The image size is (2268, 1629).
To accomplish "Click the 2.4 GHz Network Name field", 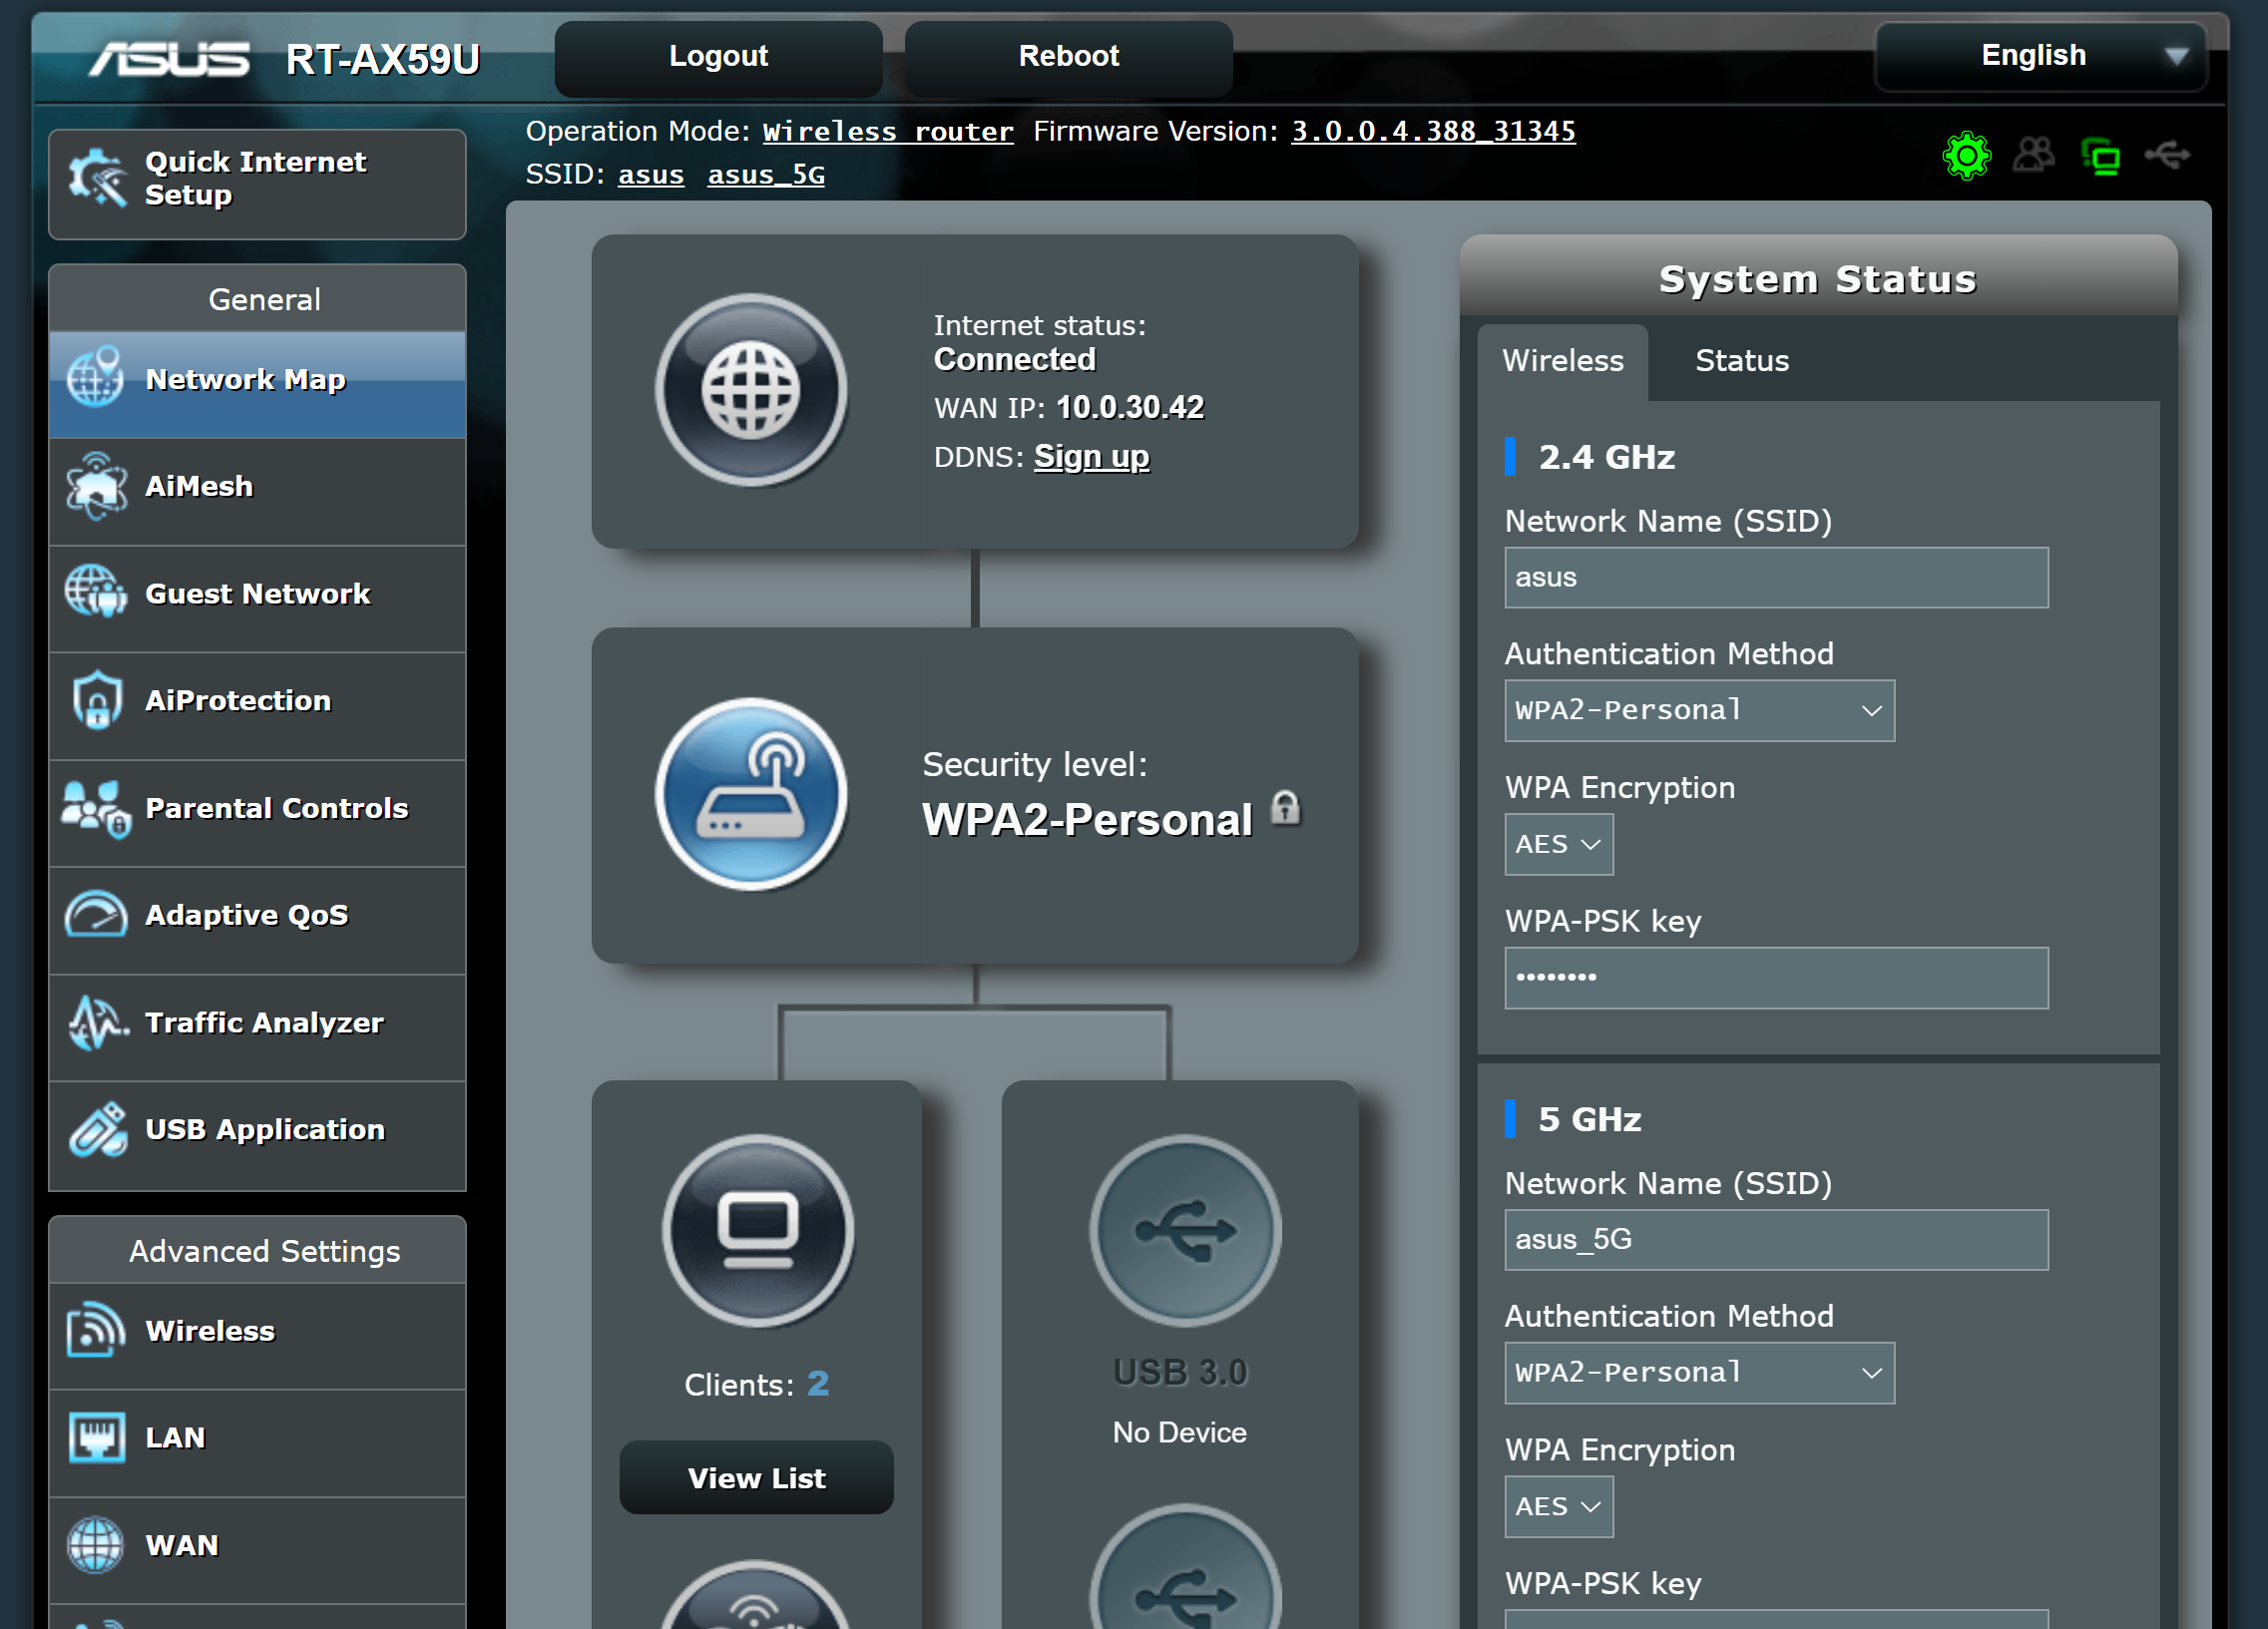I will pos(1776,578).
